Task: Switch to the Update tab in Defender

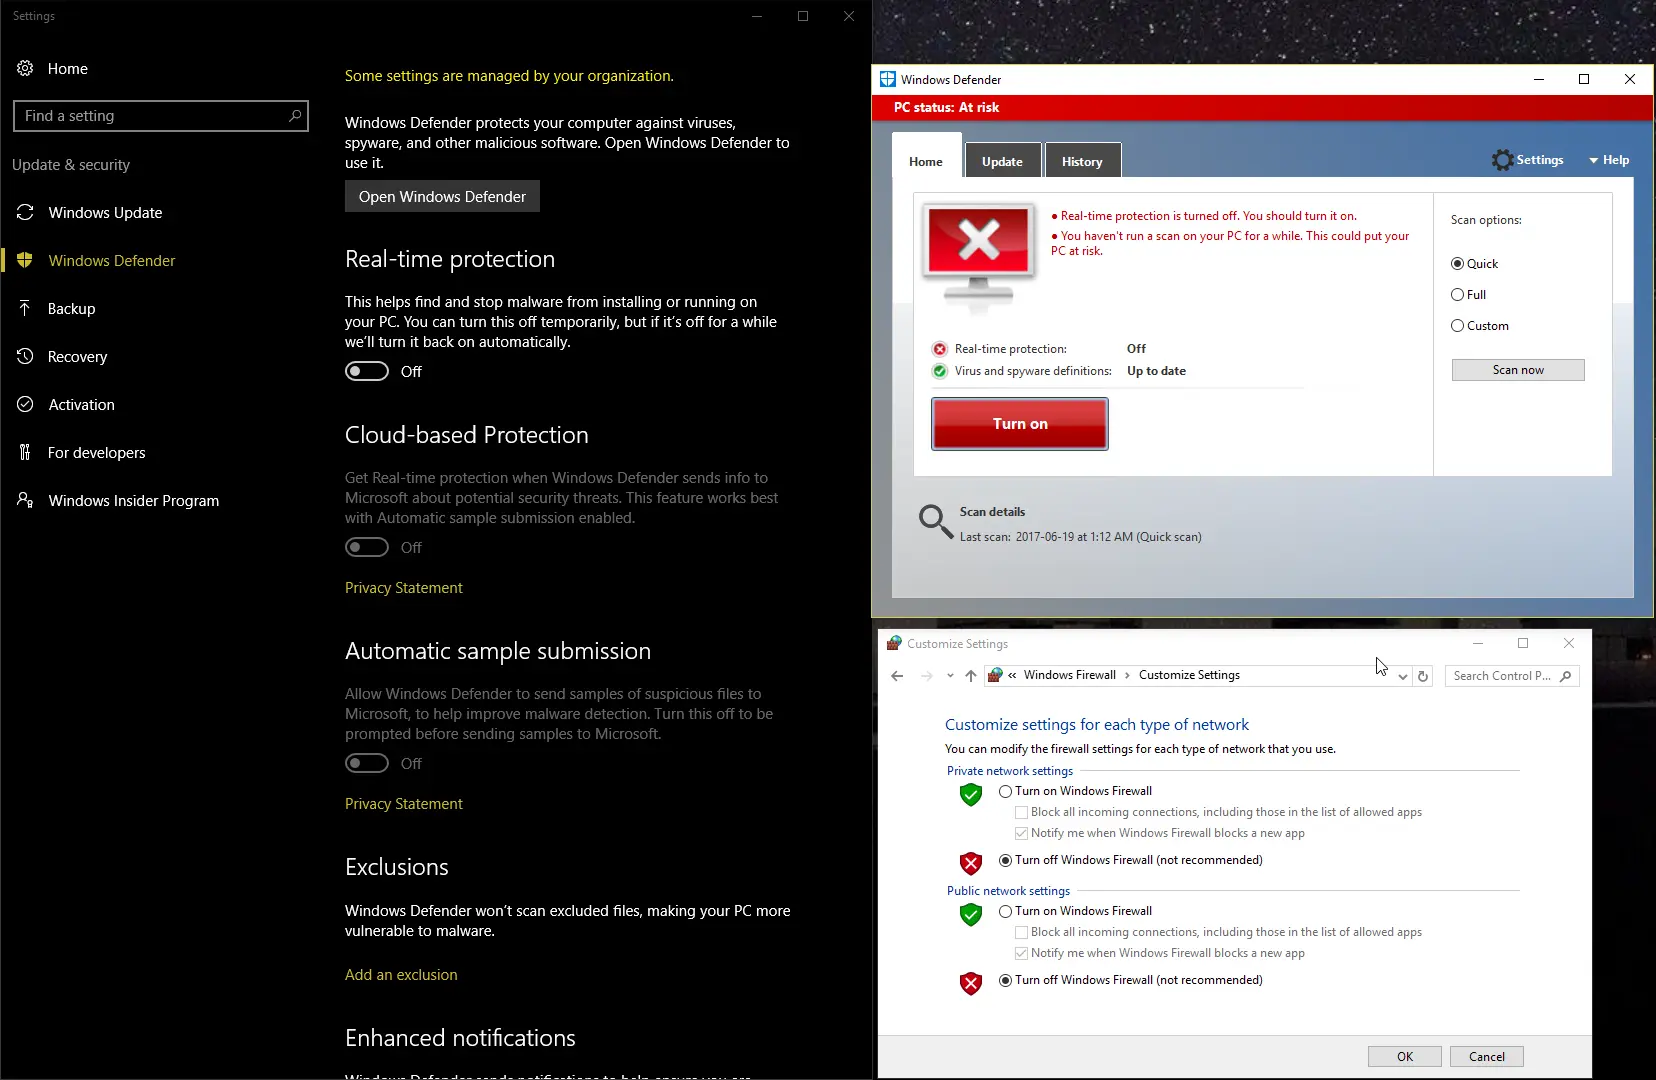Action: pyautogui.click(x=1002, y=161)
